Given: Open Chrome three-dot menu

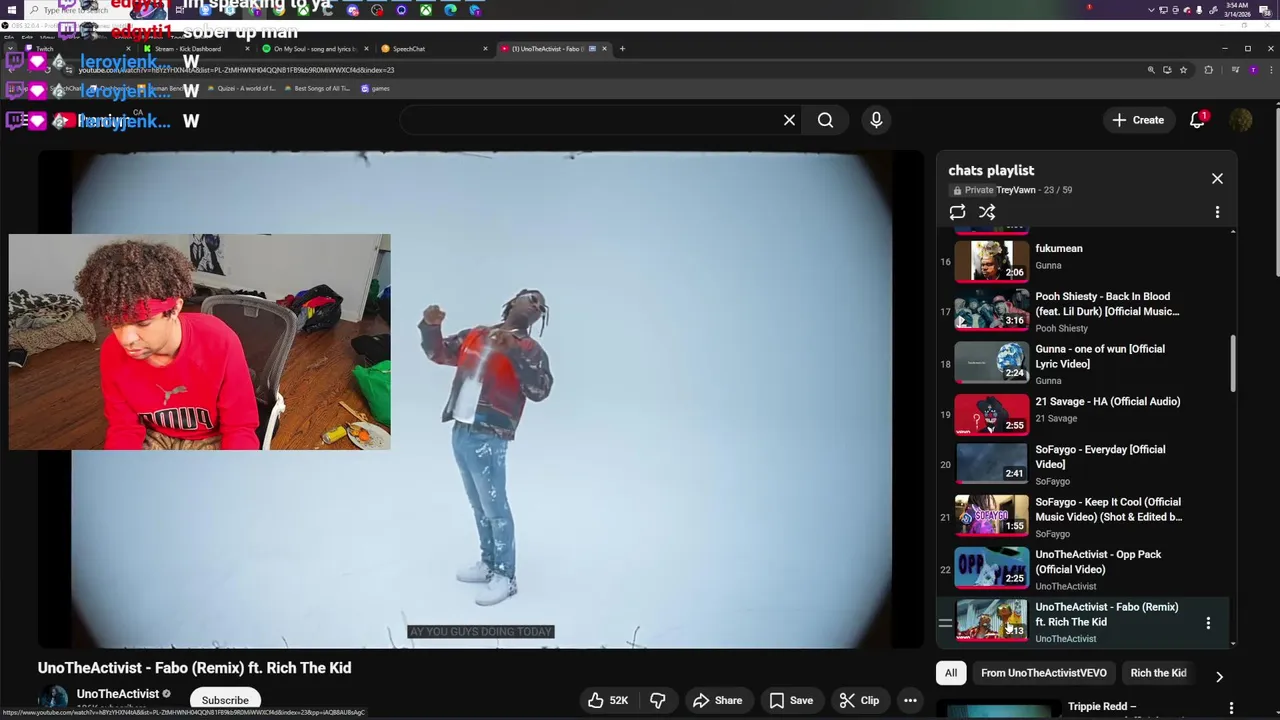Looking at the screenshot, I should 1269,70.
